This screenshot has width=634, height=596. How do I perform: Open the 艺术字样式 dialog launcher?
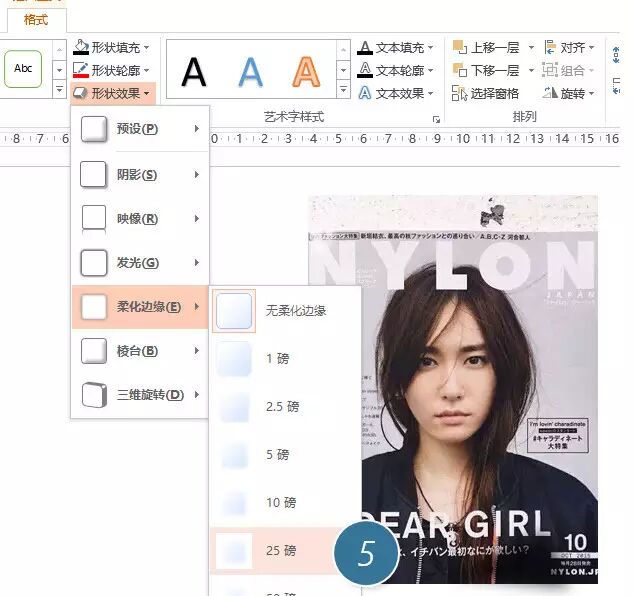436,119
